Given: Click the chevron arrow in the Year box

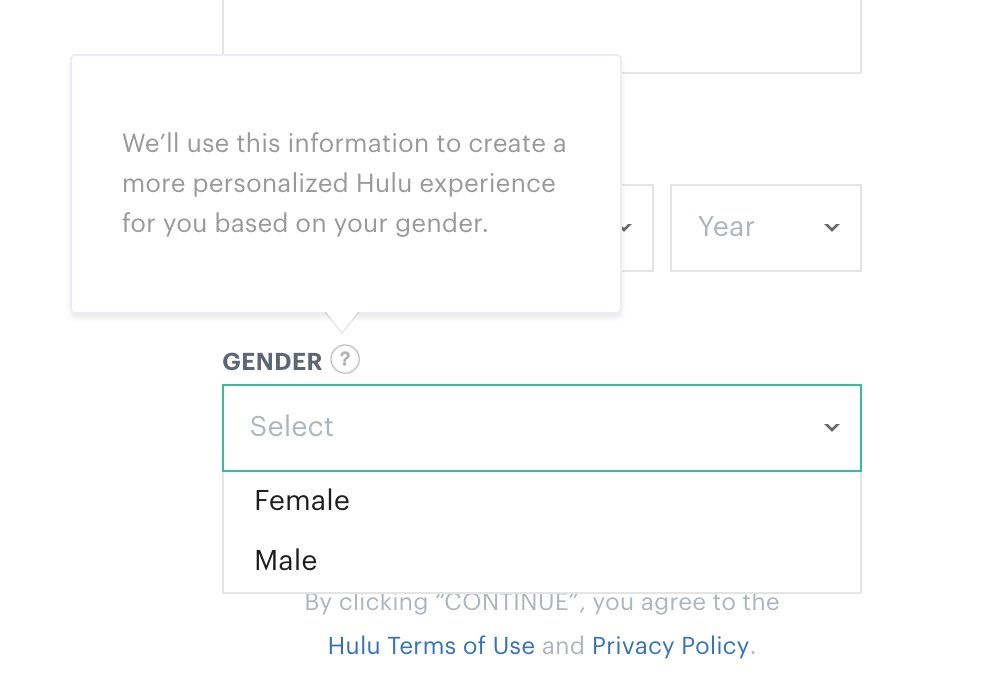Looking at the screenshot, I should point(831,227).
